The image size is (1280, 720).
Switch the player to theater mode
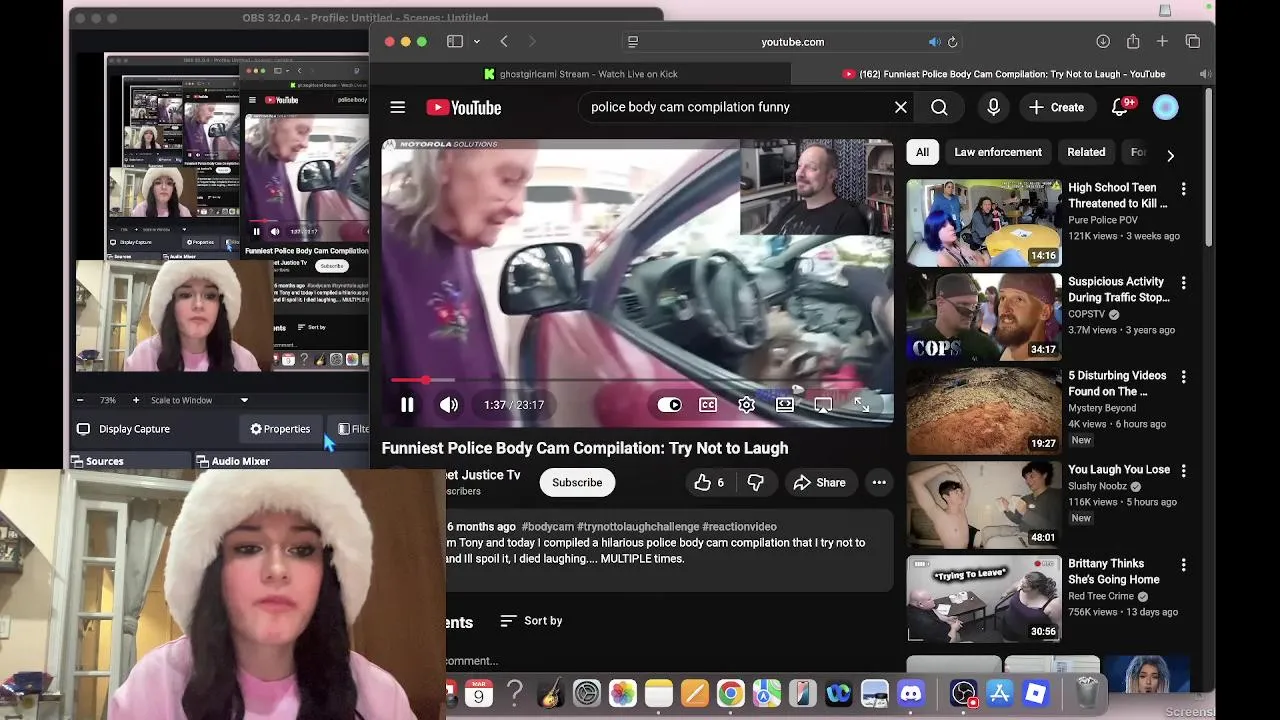tap(785, 405)
